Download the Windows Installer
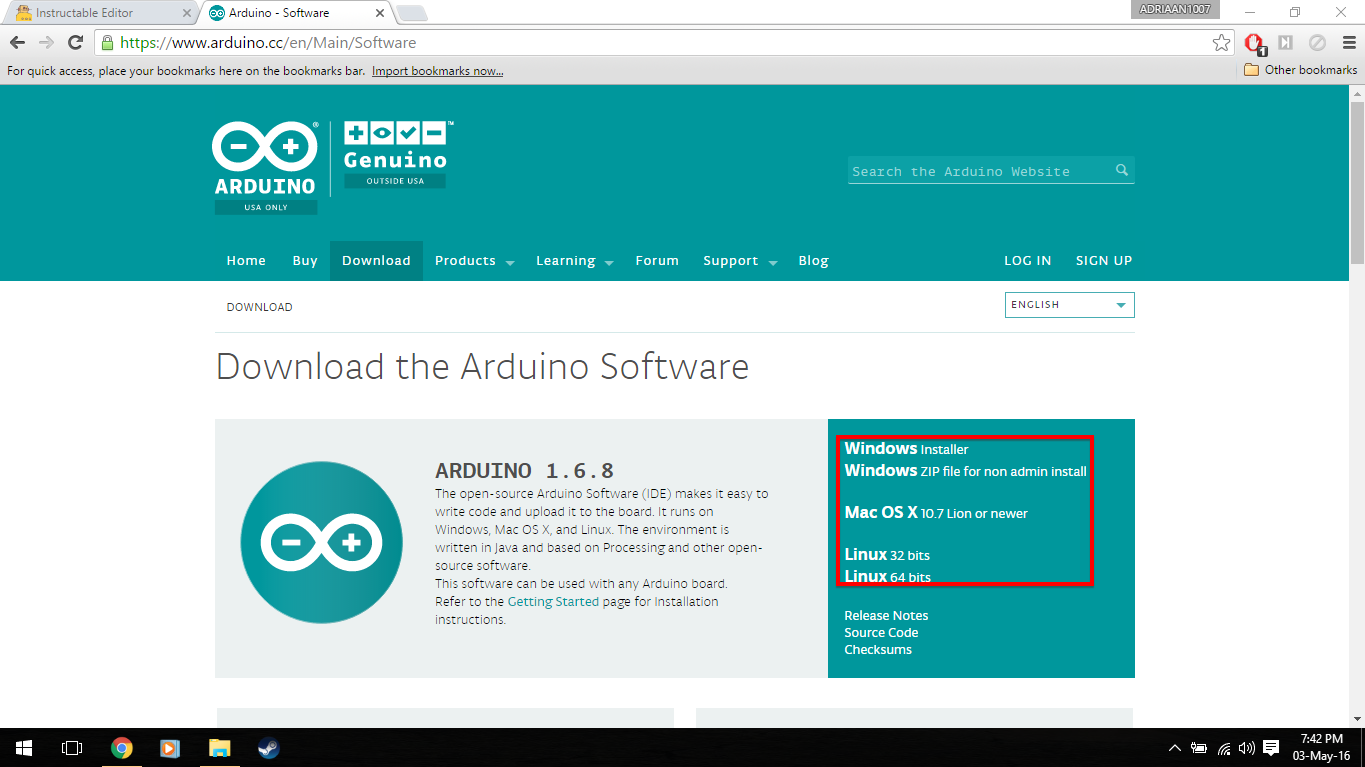This screenshot has width=1365, height=767. click(x=906, y=449)
